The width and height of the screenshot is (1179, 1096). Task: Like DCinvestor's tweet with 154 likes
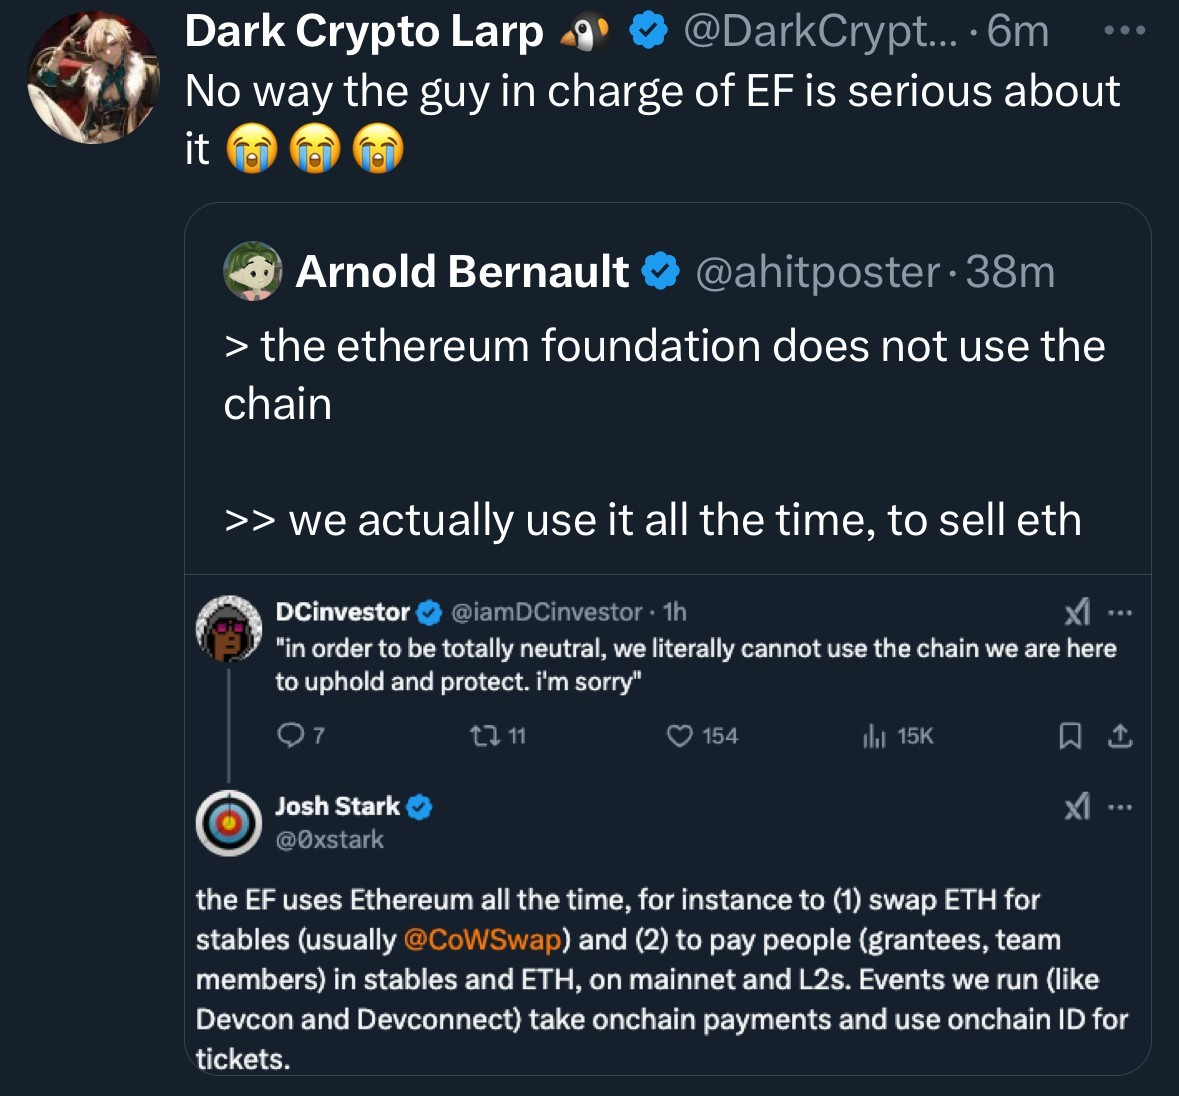(680, 737)
